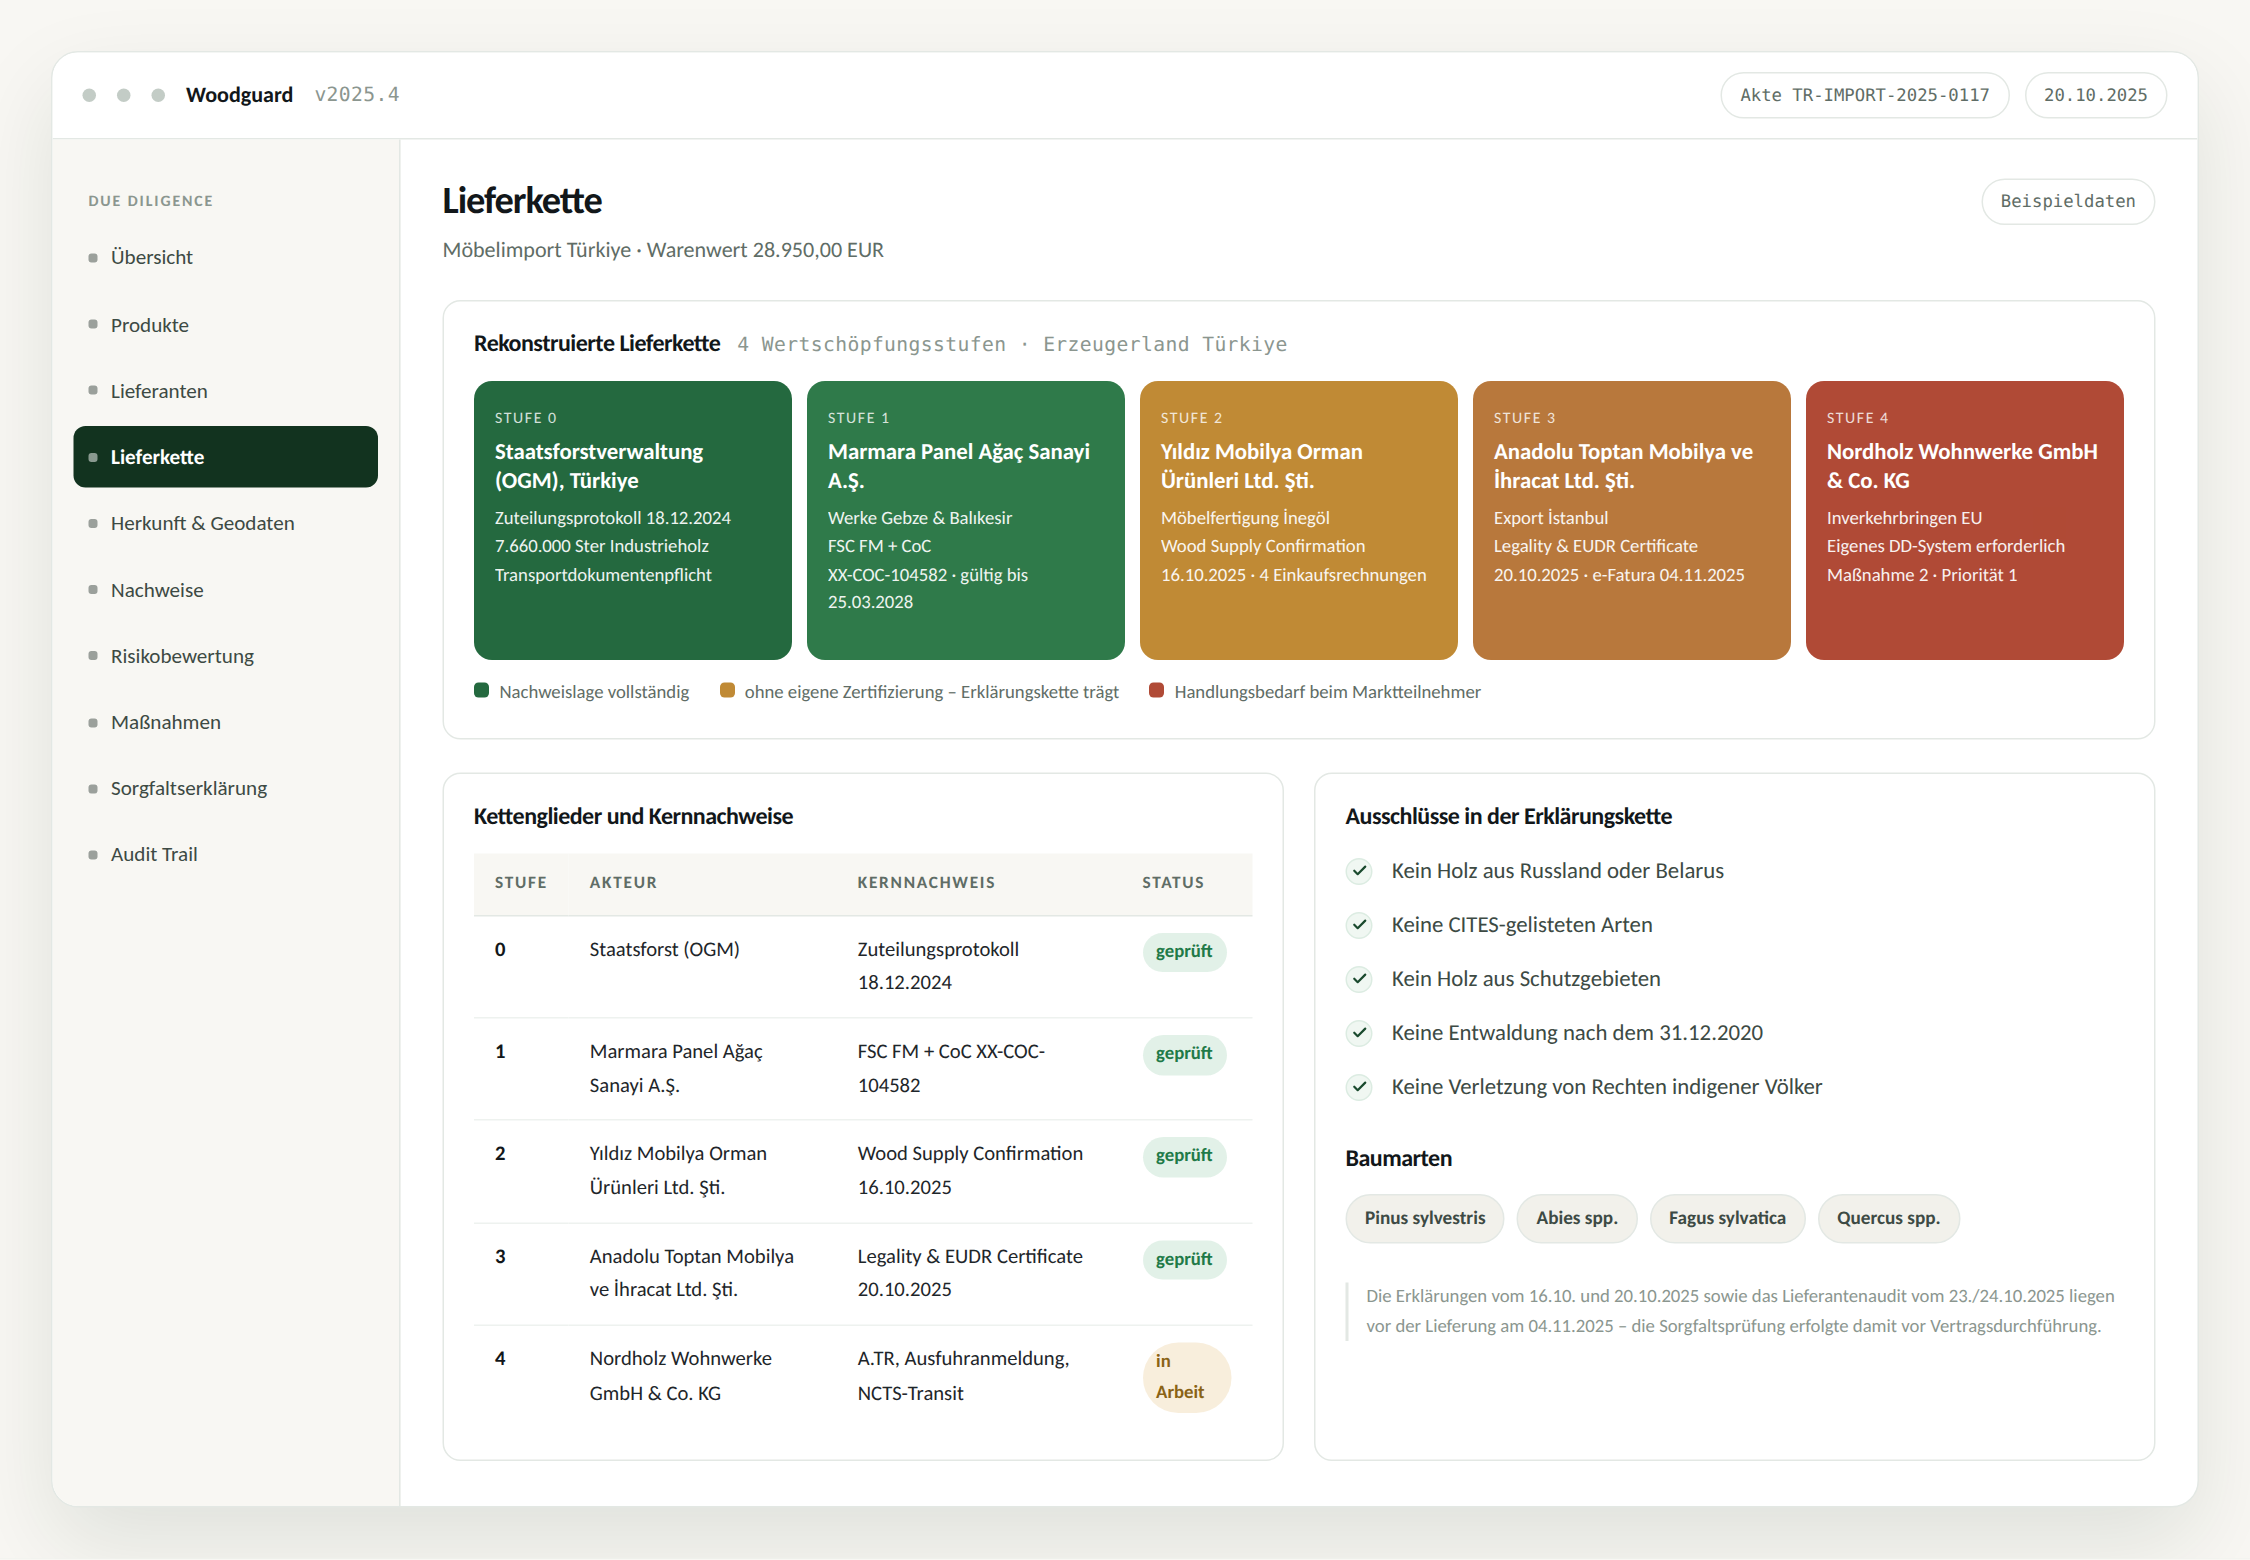Click in Arbeit status for Nordholz row
This screenshot has width=2250, height=1560.
1186,1377
